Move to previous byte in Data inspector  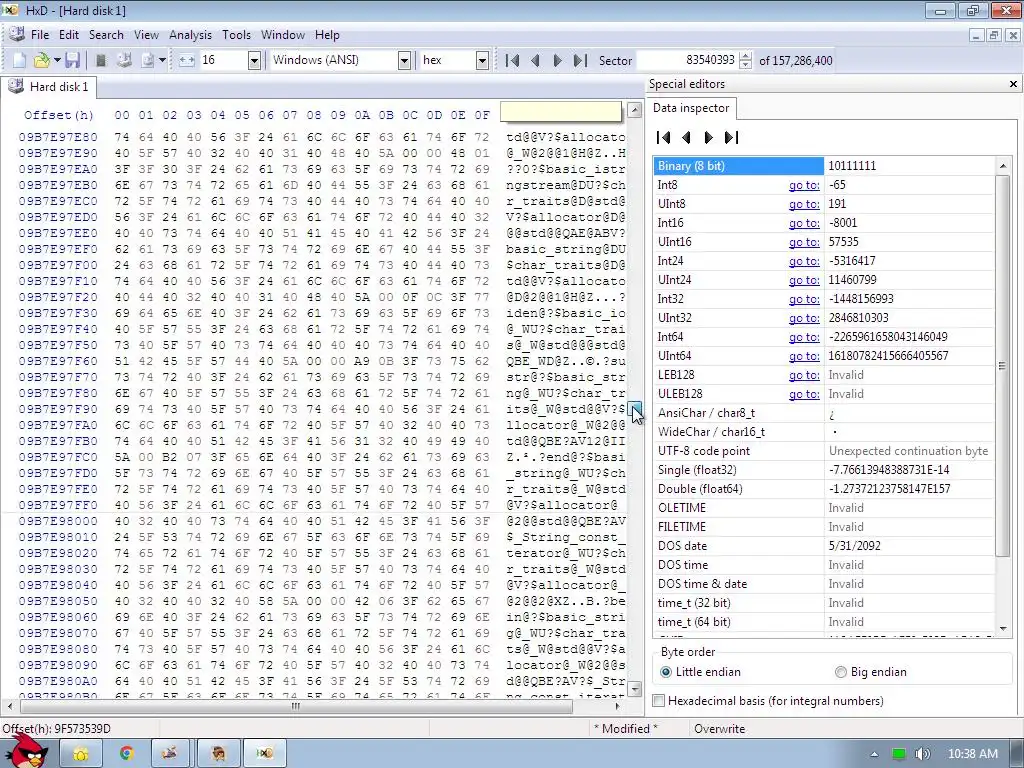click(x=686, y=138)
